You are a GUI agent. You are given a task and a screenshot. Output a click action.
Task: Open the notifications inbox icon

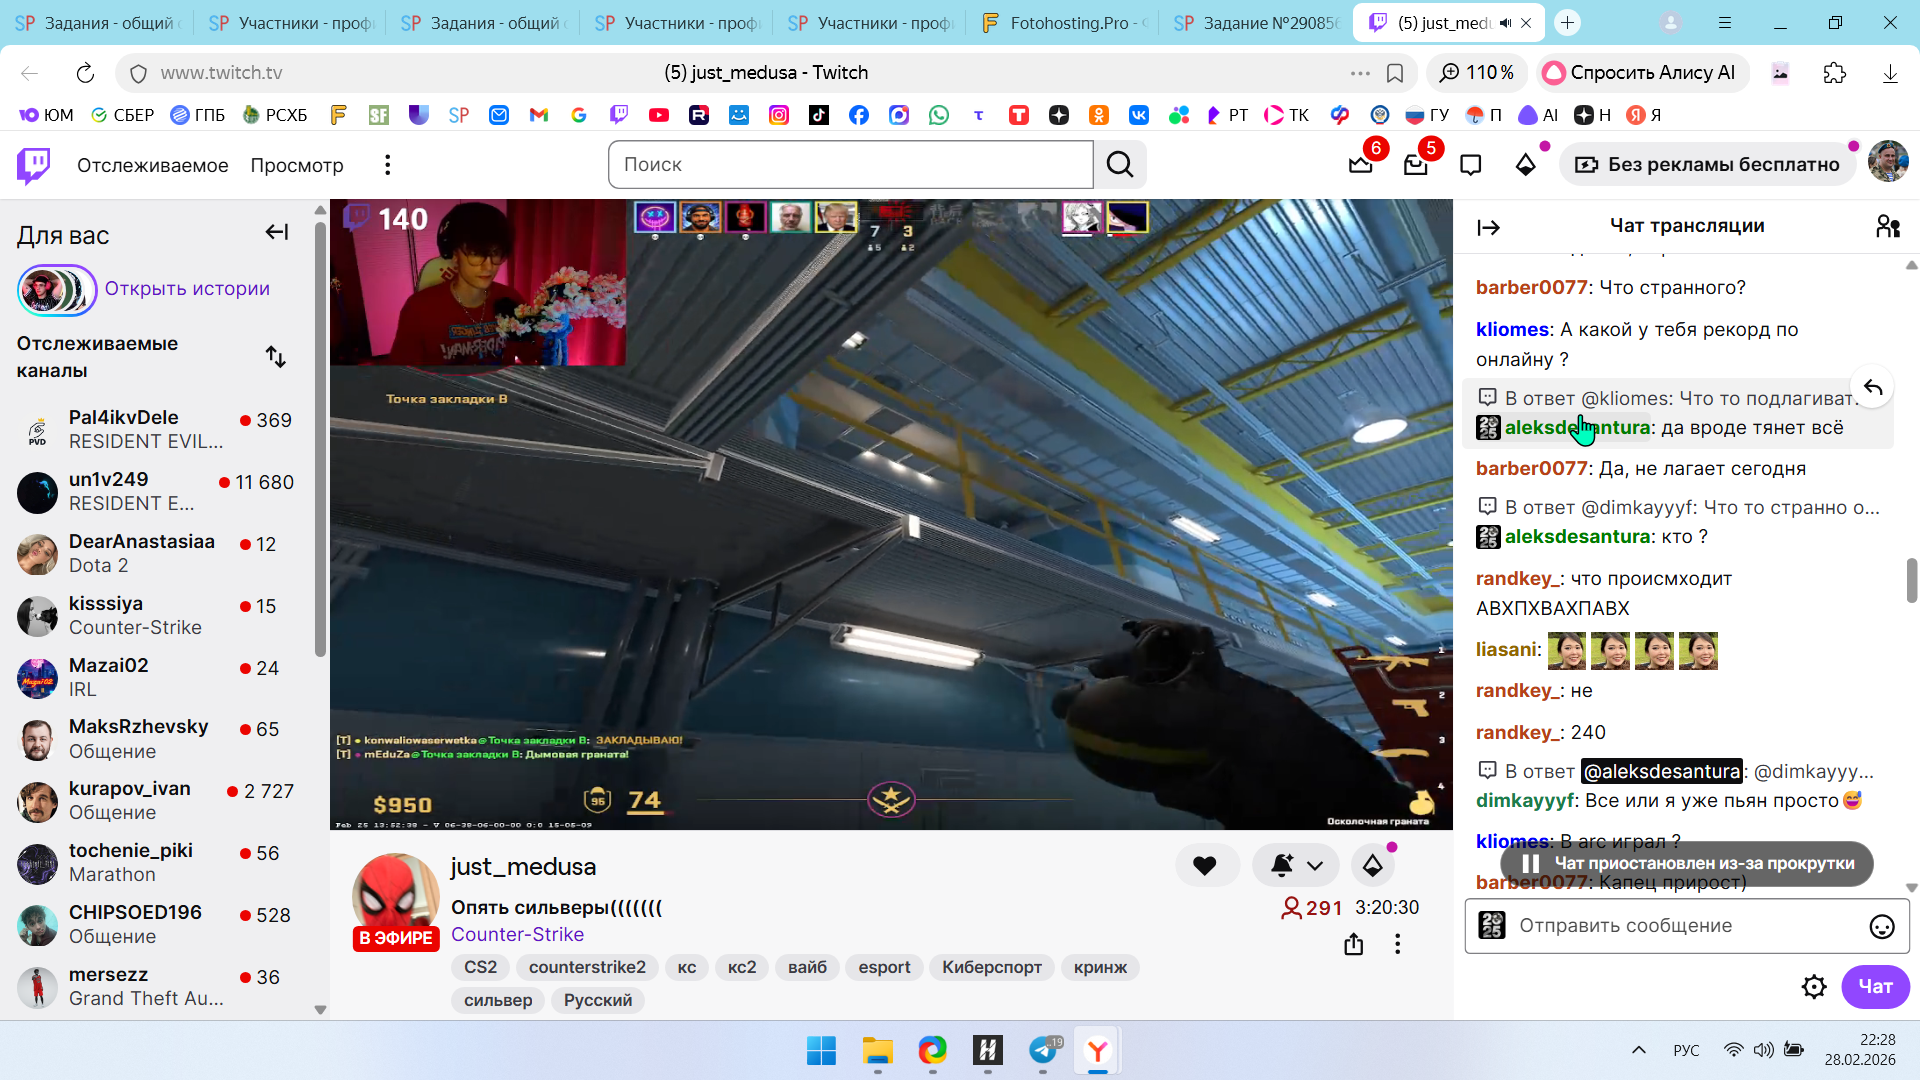(1415, 165)
